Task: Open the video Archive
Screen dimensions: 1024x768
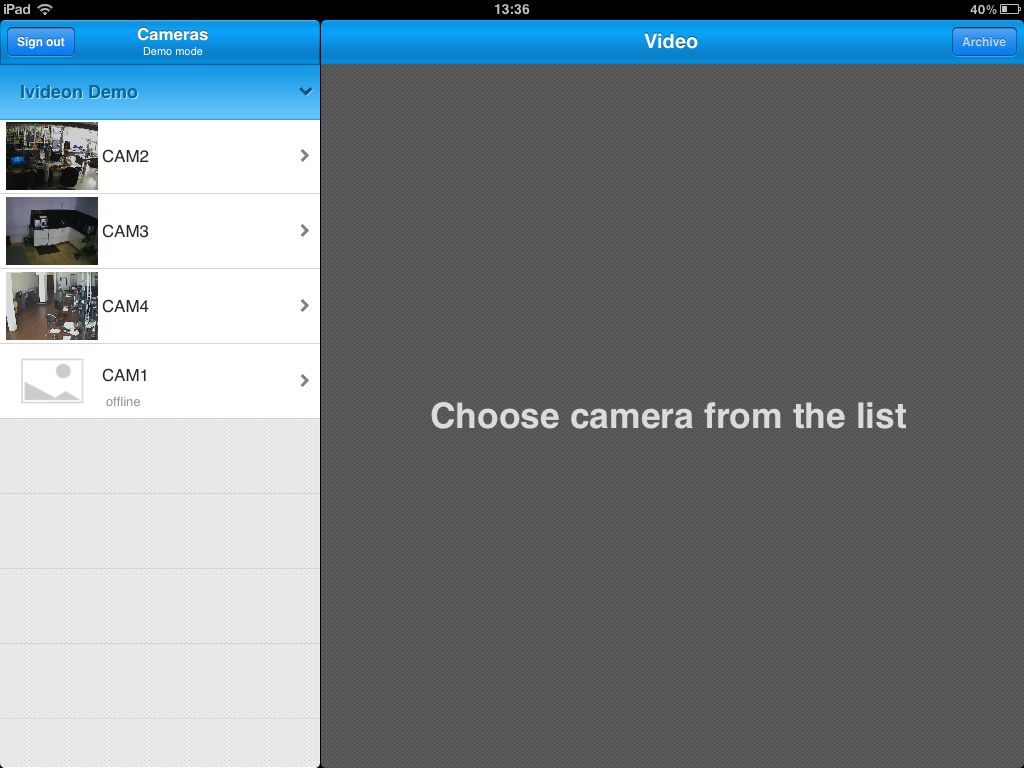Action: [984, 42]
